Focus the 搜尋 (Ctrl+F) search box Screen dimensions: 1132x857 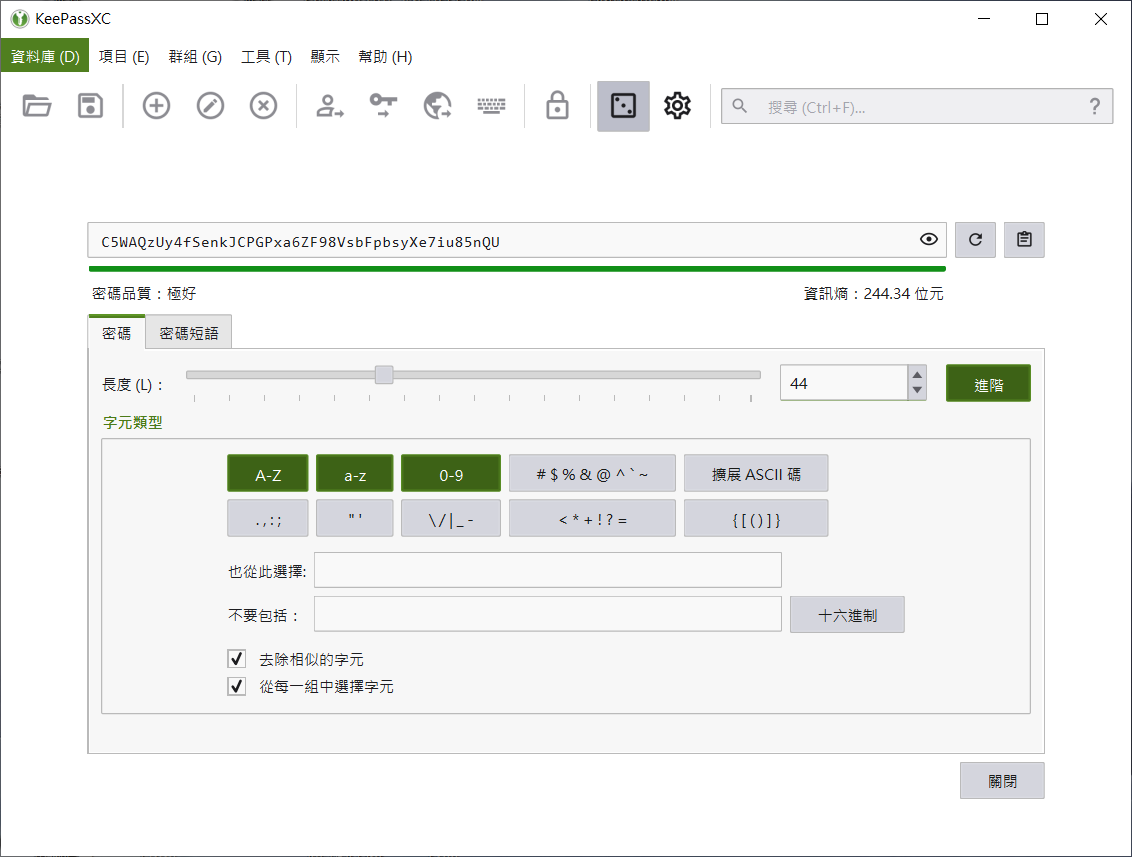tap(917, 107)
